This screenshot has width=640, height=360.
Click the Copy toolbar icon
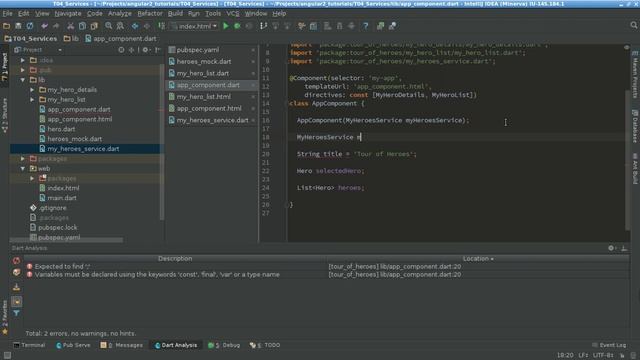pyautogui.click(x=82, y=26)
